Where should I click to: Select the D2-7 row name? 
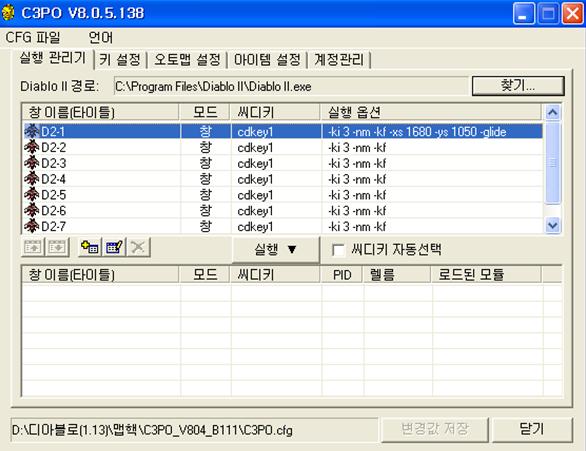pos(54,227)
